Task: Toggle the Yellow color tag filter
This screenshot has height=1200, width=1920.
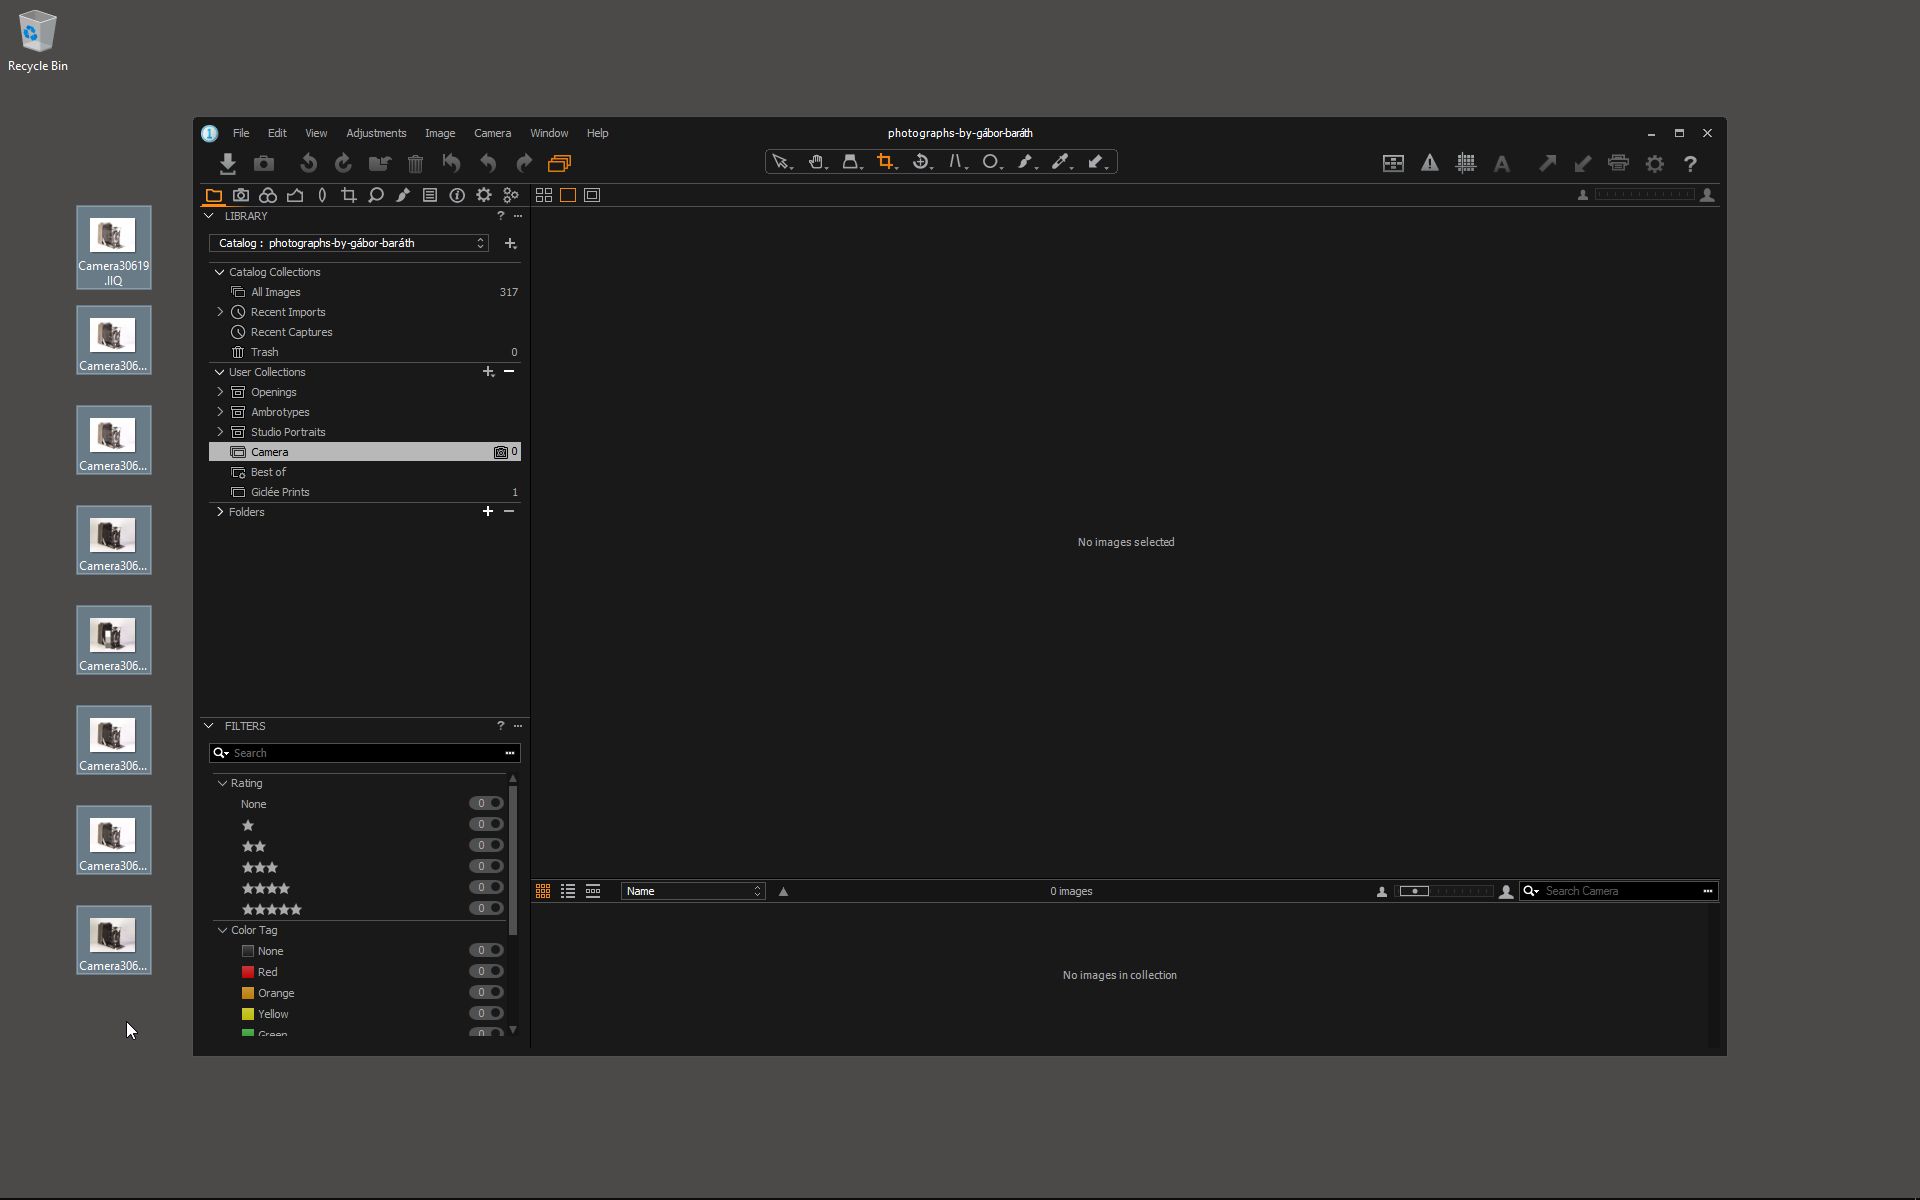Action: (486, 1013)
